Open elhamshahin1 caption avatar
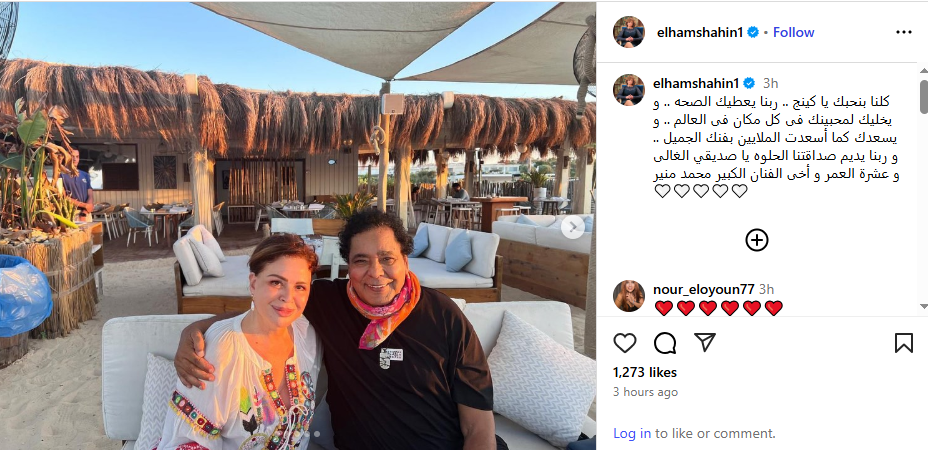The image size is (928, 450). pyautogui.click(x=629, y=90)
